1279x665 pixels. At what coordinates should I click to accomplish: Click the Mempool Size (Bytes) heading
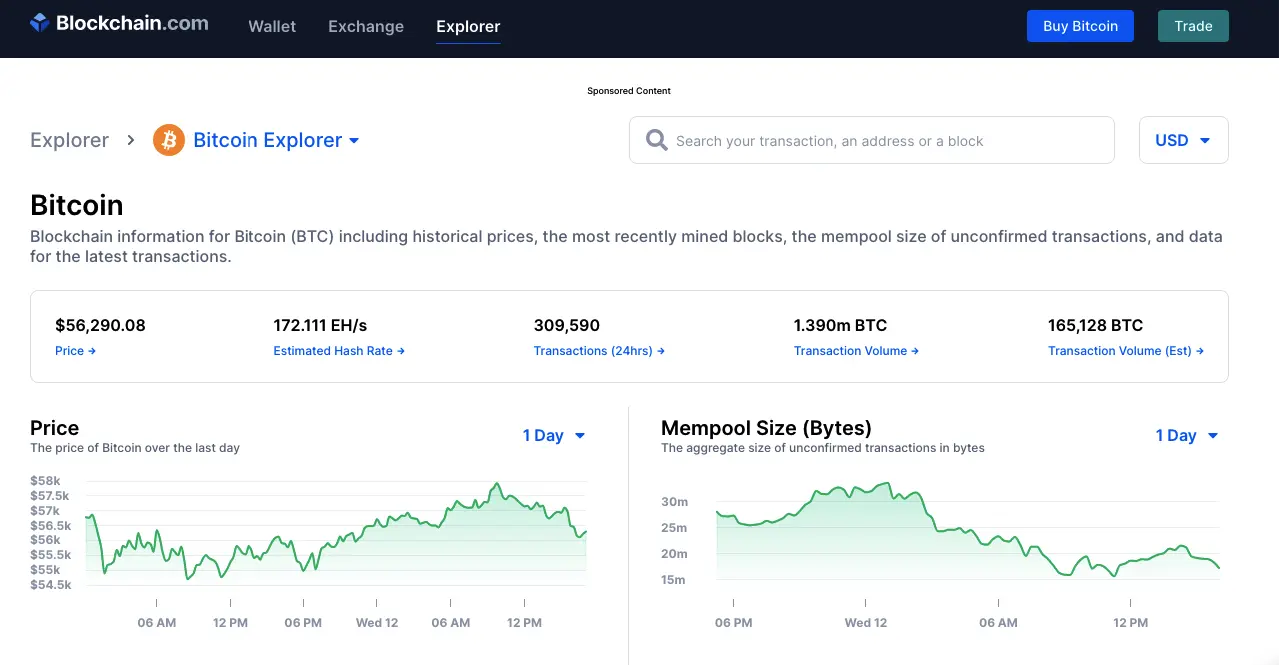click(x=766, y=428)
